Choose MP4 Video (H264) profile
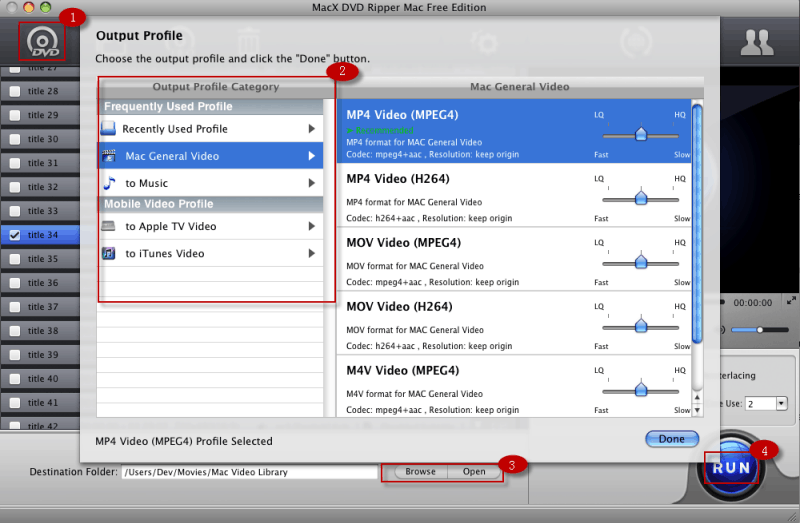 [514, 195]
